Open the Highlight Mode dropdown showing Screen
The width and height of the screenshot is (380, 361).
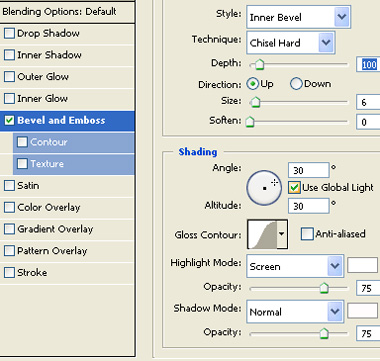coord(295,266)
